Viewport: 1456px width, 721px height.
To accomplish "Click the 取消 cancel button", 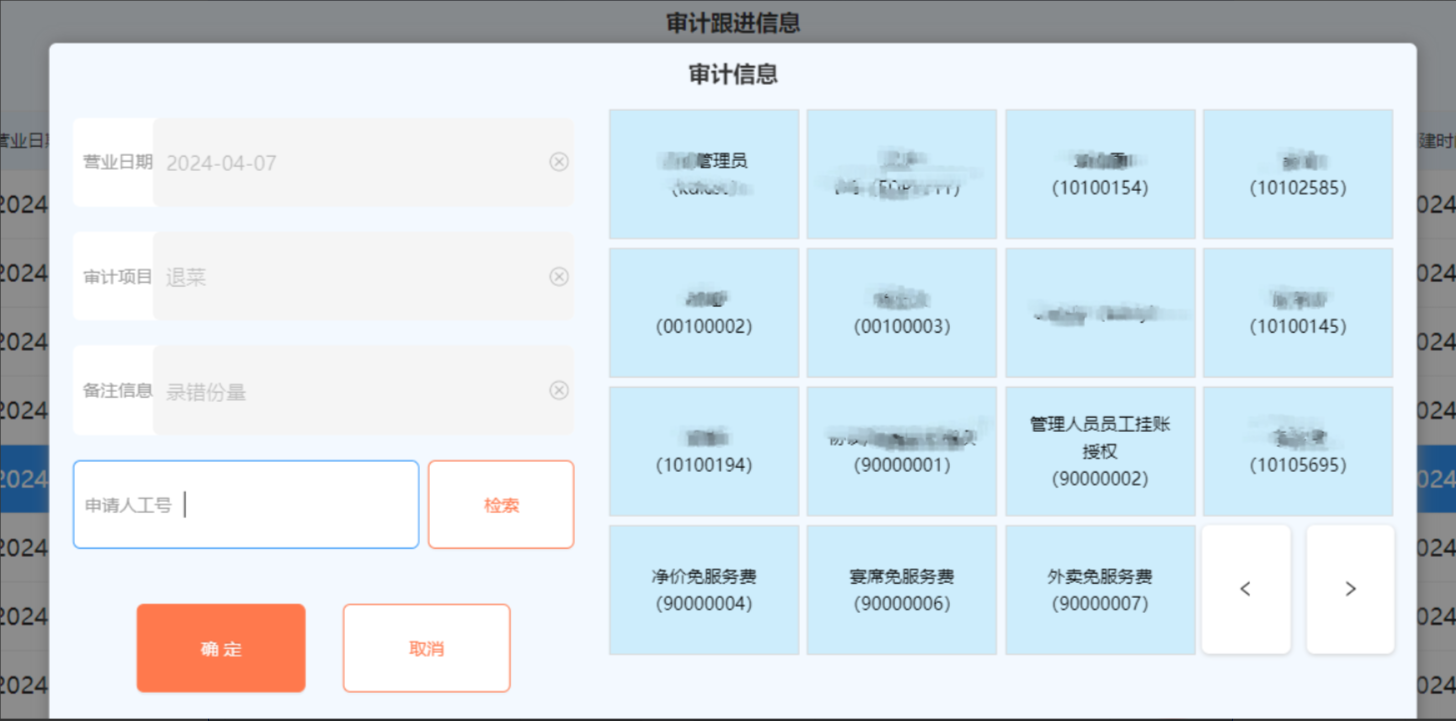I will point(426,648).
